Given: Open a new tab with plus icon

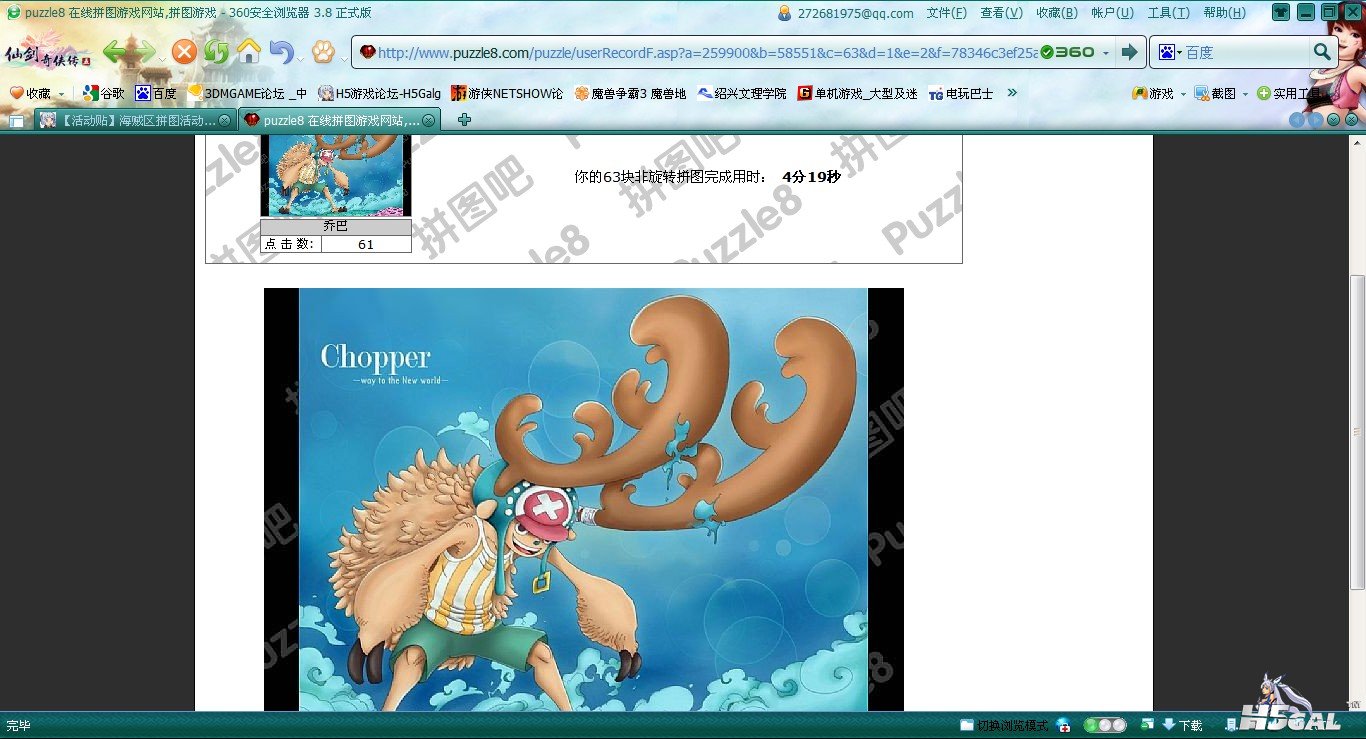Looking at the screenshot, I should point(464,120).
